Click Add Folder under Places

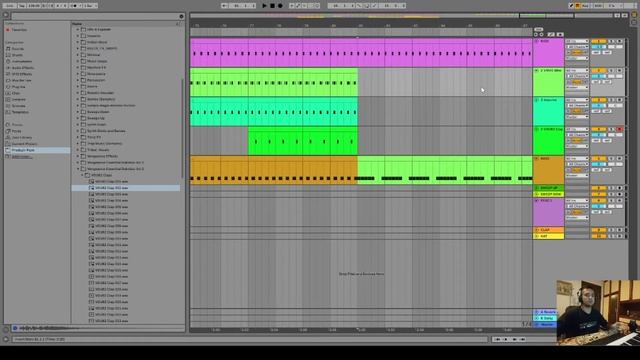click(x=22, y=156)
